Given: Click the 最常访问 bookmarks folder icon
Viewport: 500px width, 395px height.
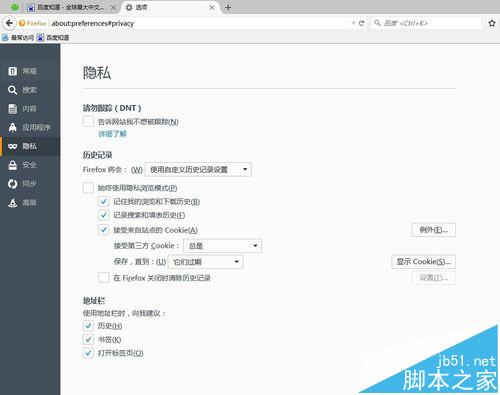Looking at the screenshot, I should (5, 37).
